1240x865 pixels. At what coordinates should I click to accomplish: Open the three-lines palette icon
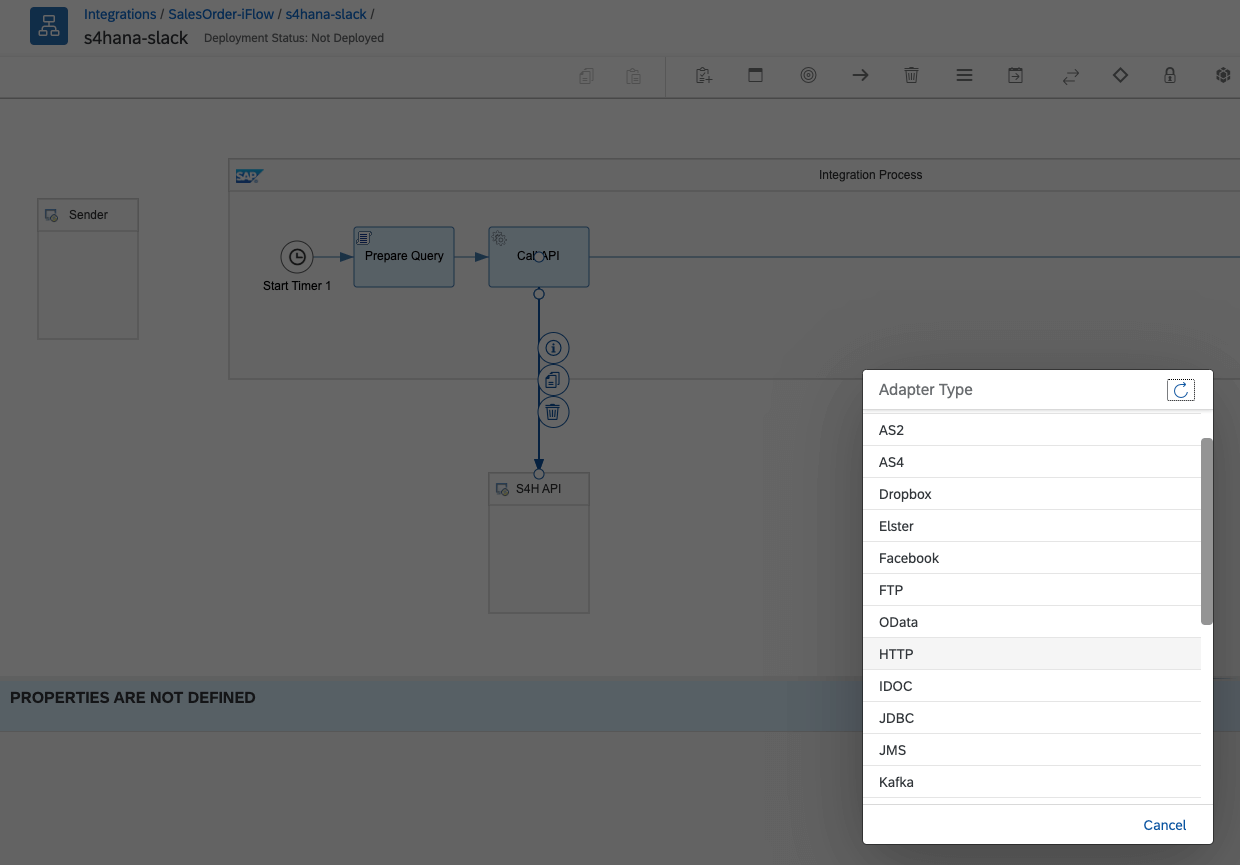click(x=964, y=75)
